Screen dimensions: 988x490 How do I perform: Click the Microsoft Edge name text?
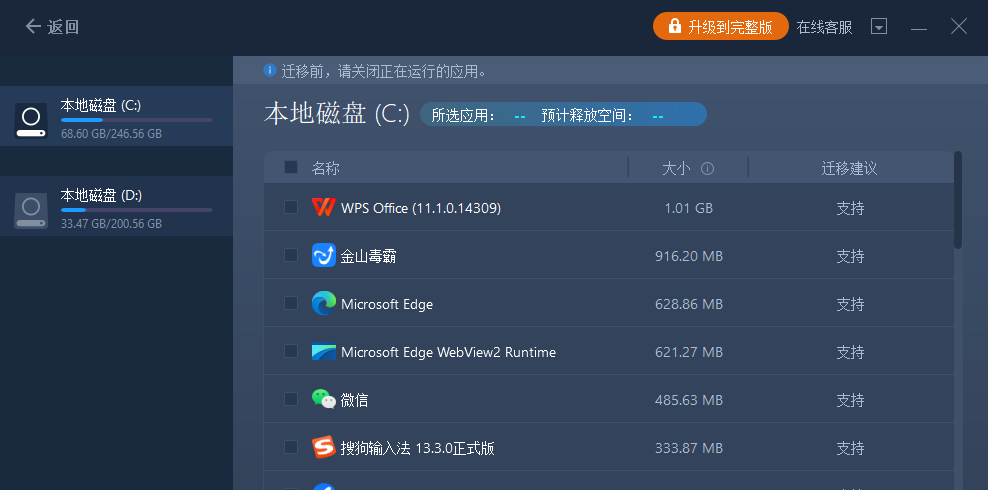point(387,304)
